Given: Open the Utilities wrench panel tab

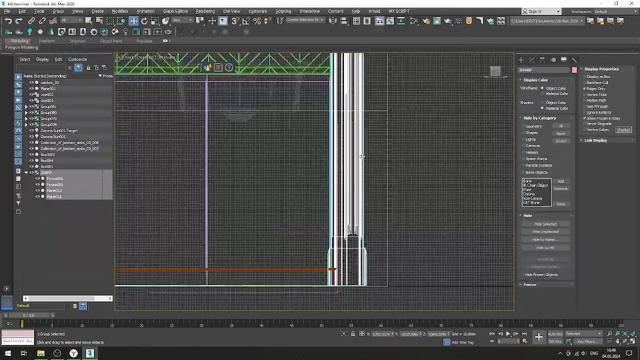Looking at the screenshot, I should pos(574,60).
